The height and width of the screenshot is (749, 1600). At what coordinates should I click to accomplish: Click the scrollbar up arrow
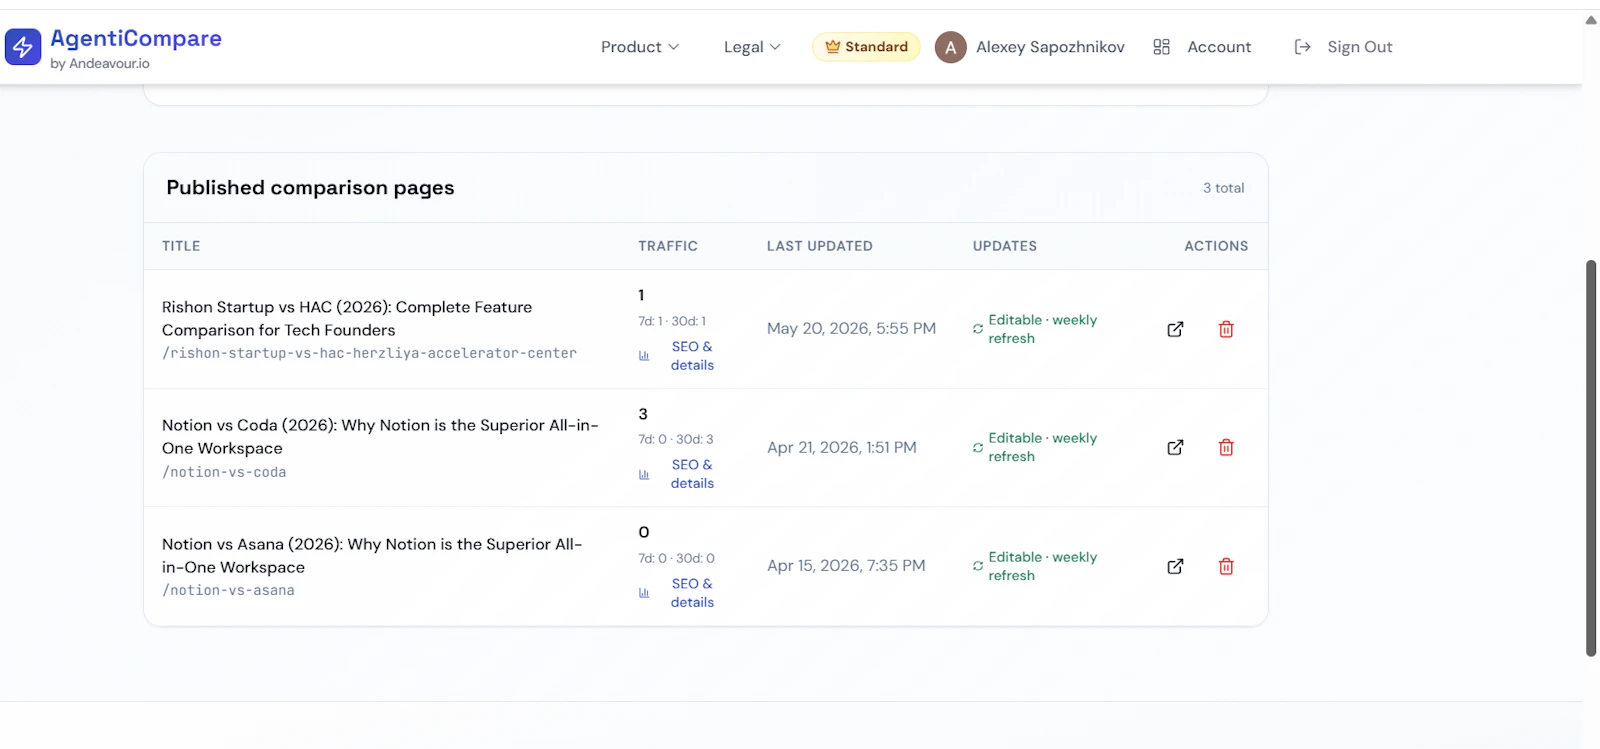click(1591, 20)
